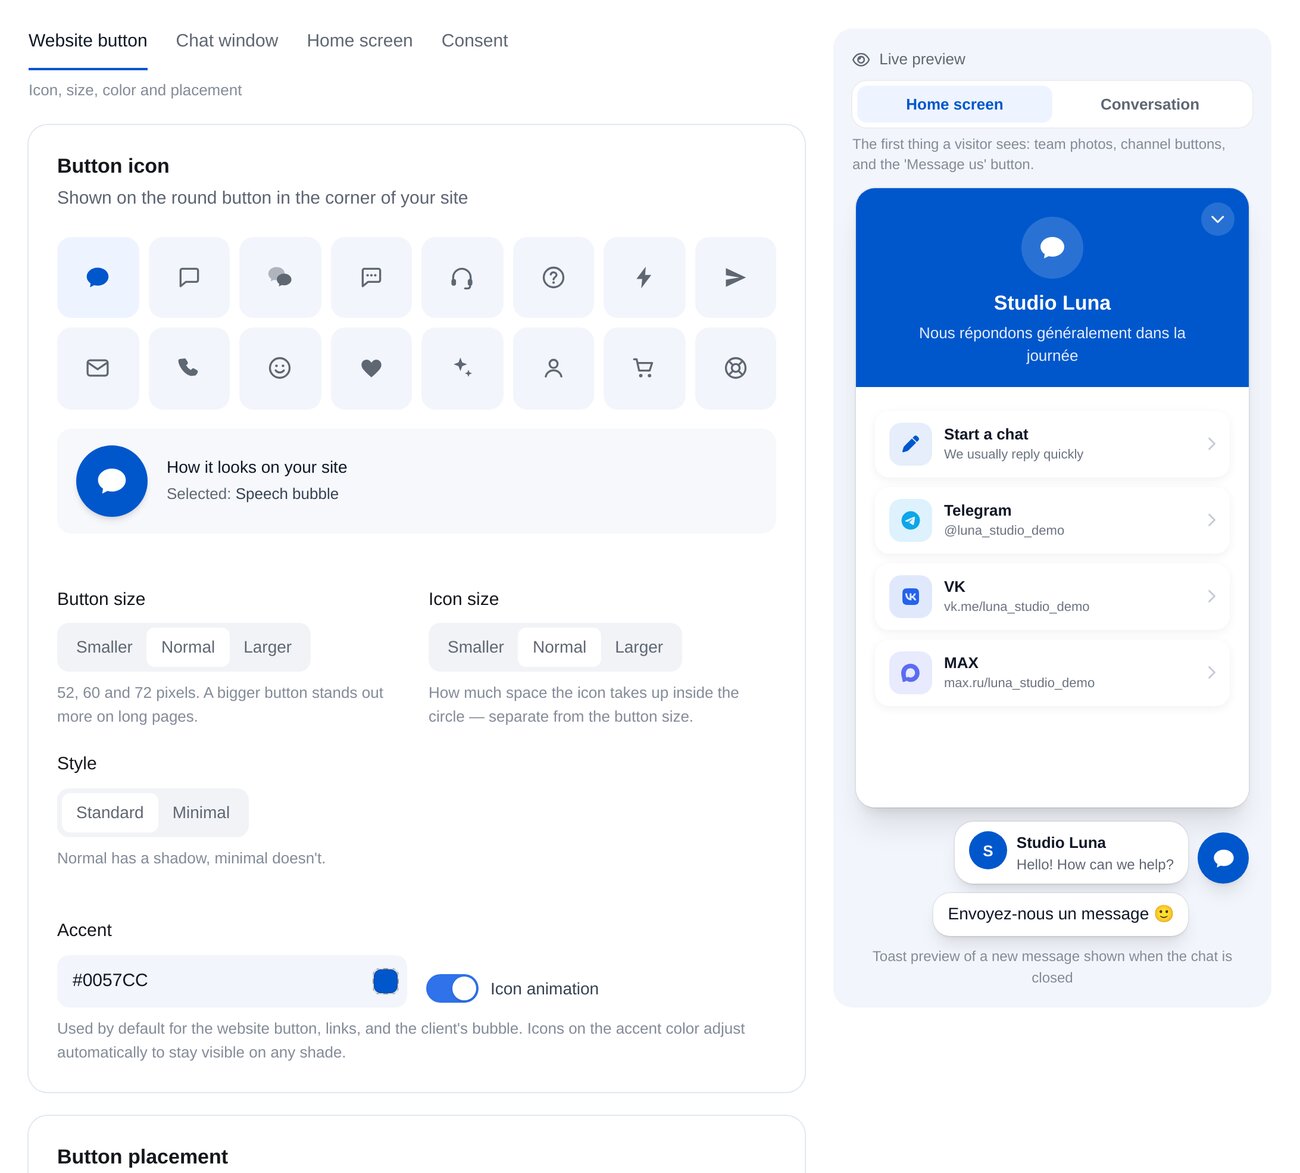Screen dimensions: 1300x1173
Task: Set button size to Larger
Action: [x=267, y=647]
